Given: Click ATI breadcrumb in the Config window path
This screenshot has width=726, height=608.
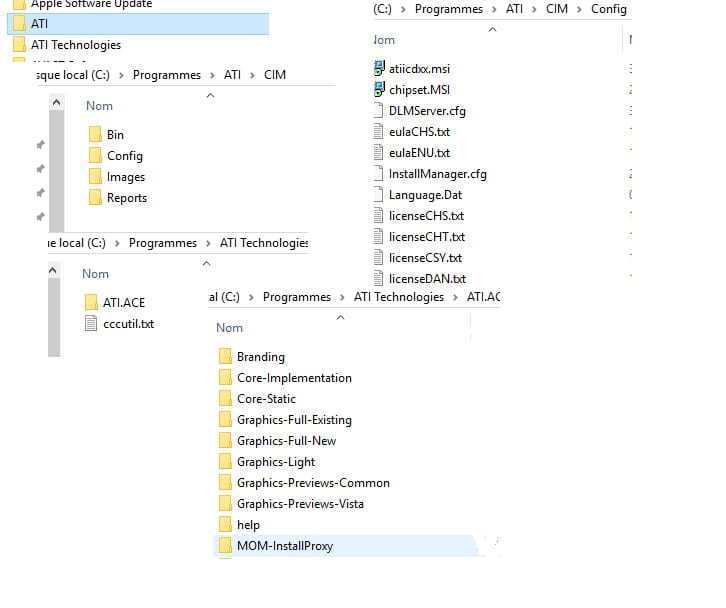Looking at the screenshot, I should 514,9.
